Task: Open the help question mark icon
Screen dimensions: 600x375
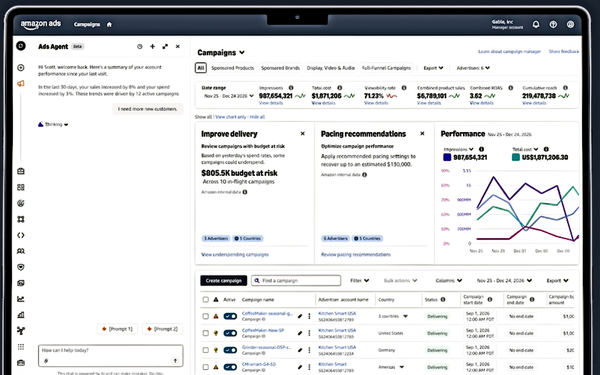Action: click(553, 24)
